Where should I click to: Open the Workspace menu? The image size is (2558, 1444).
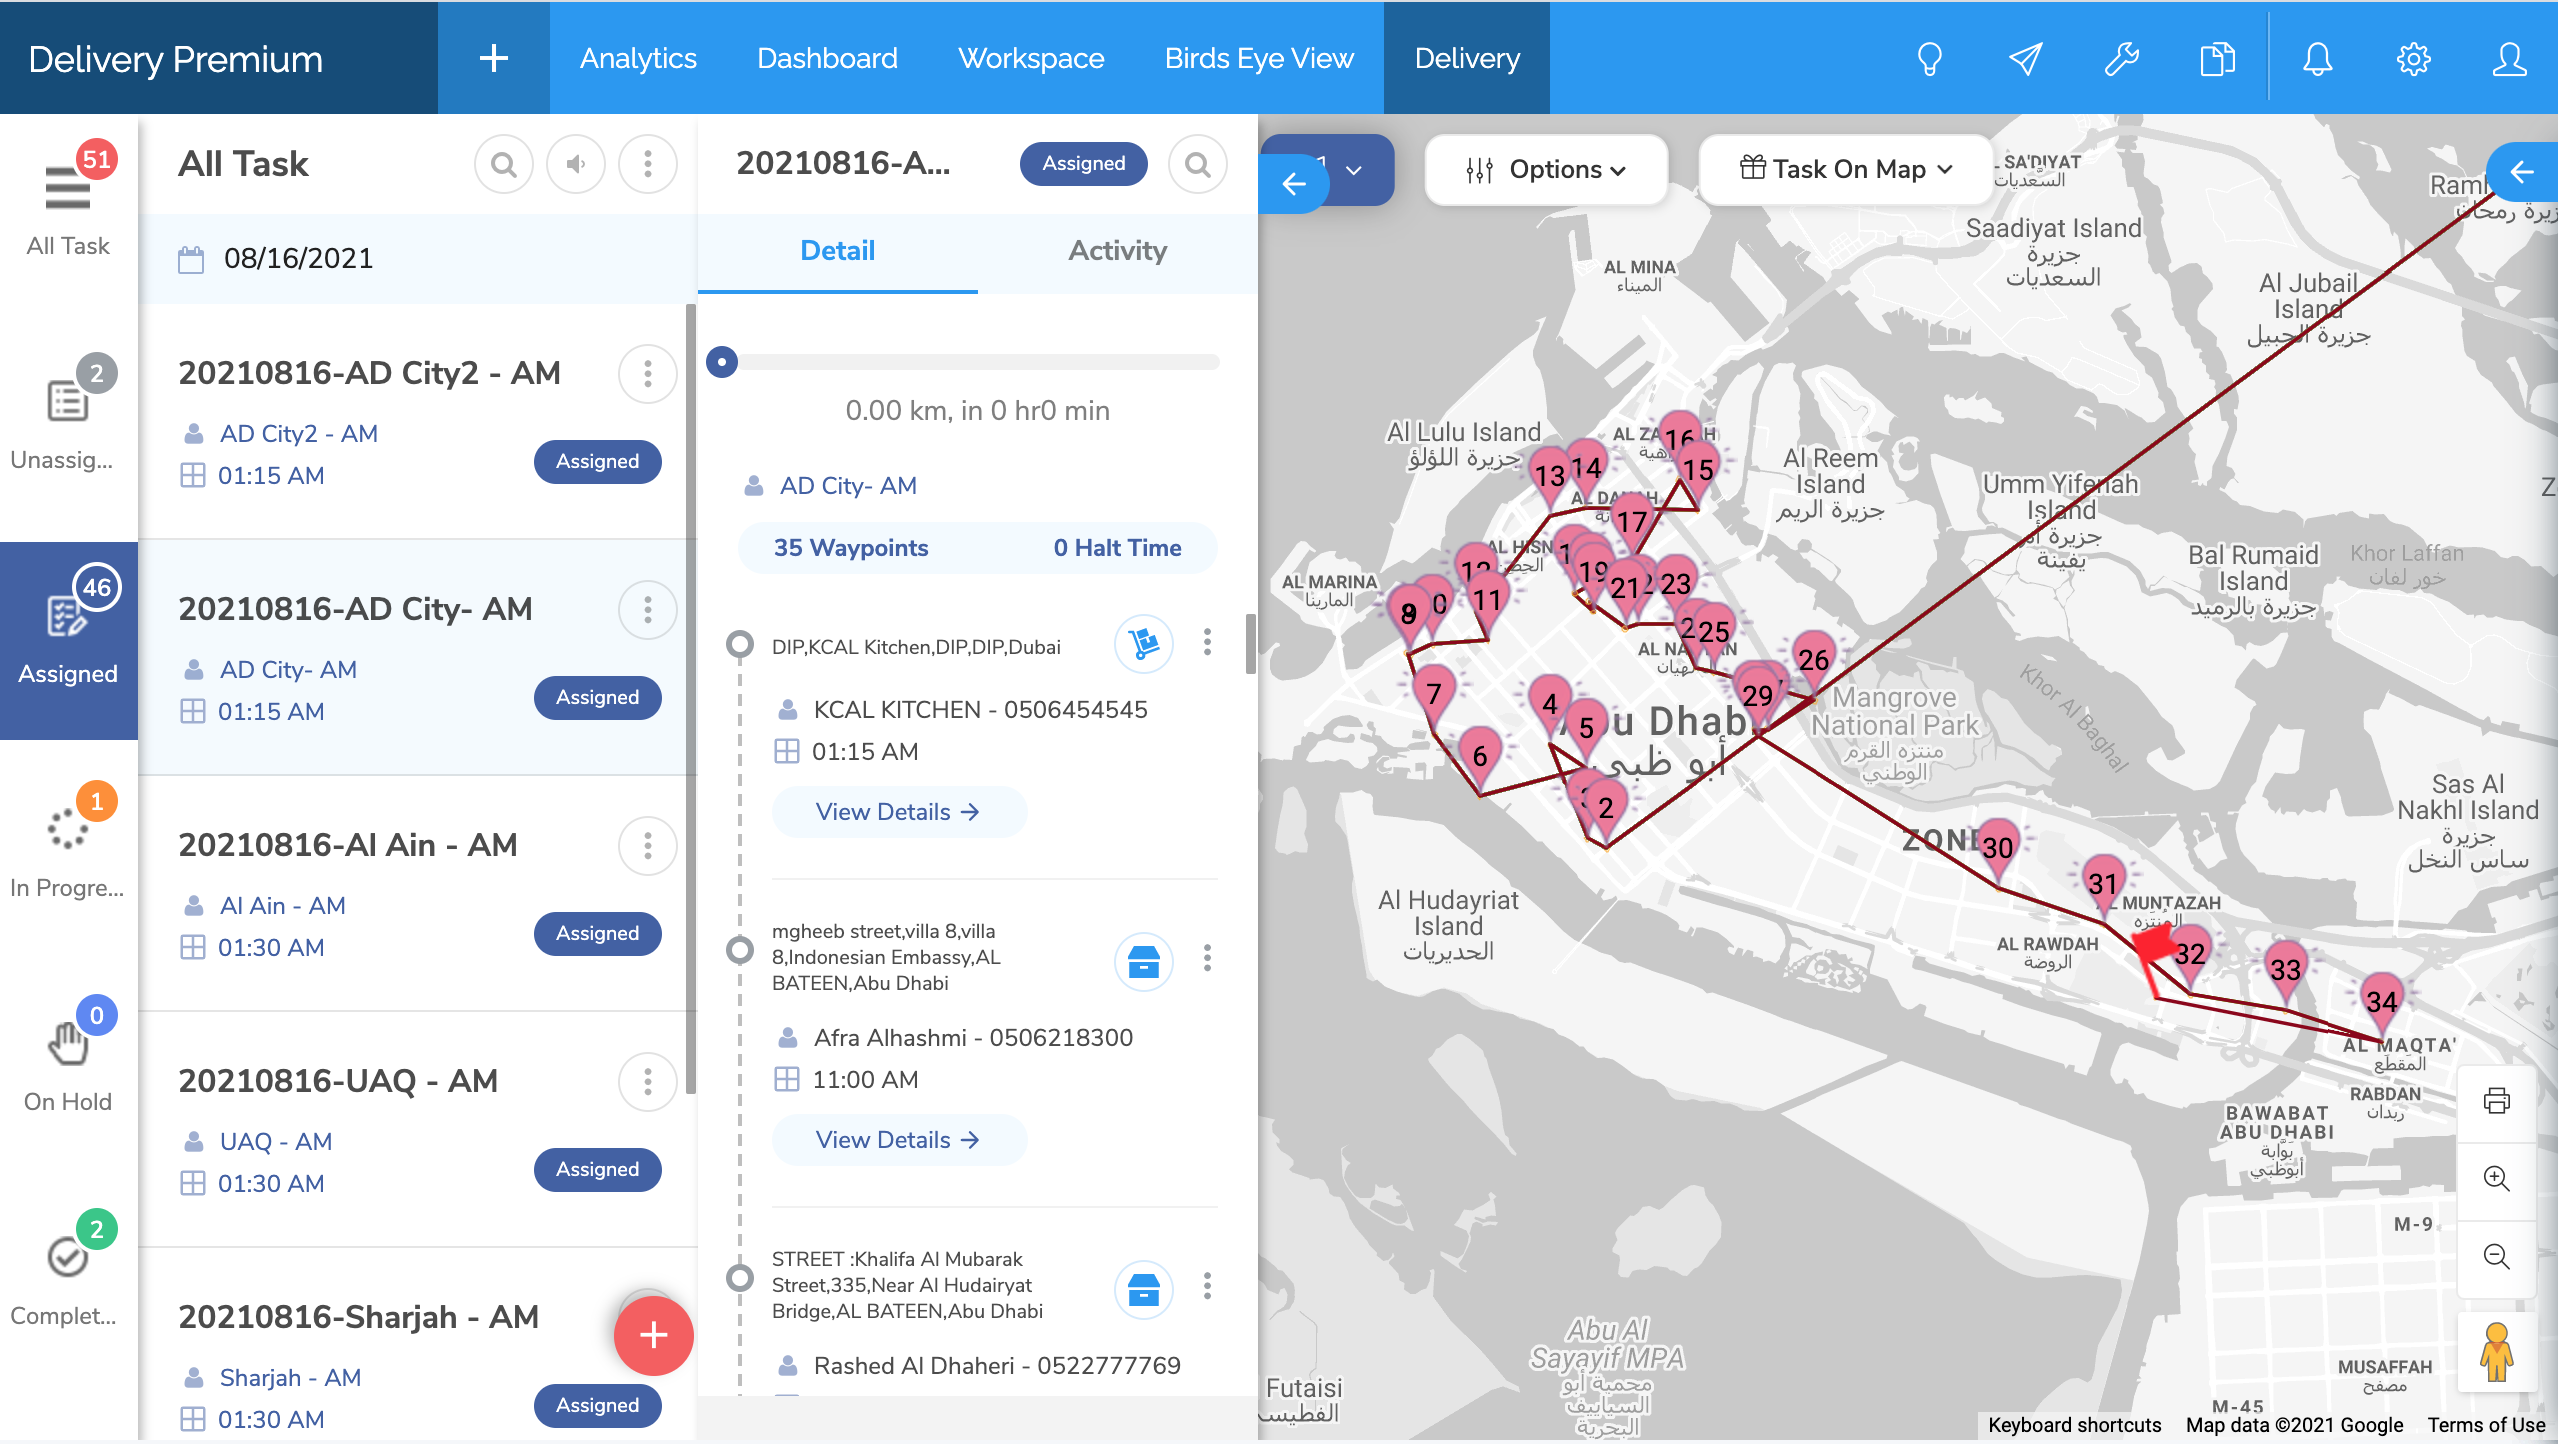pos(1031,59)
